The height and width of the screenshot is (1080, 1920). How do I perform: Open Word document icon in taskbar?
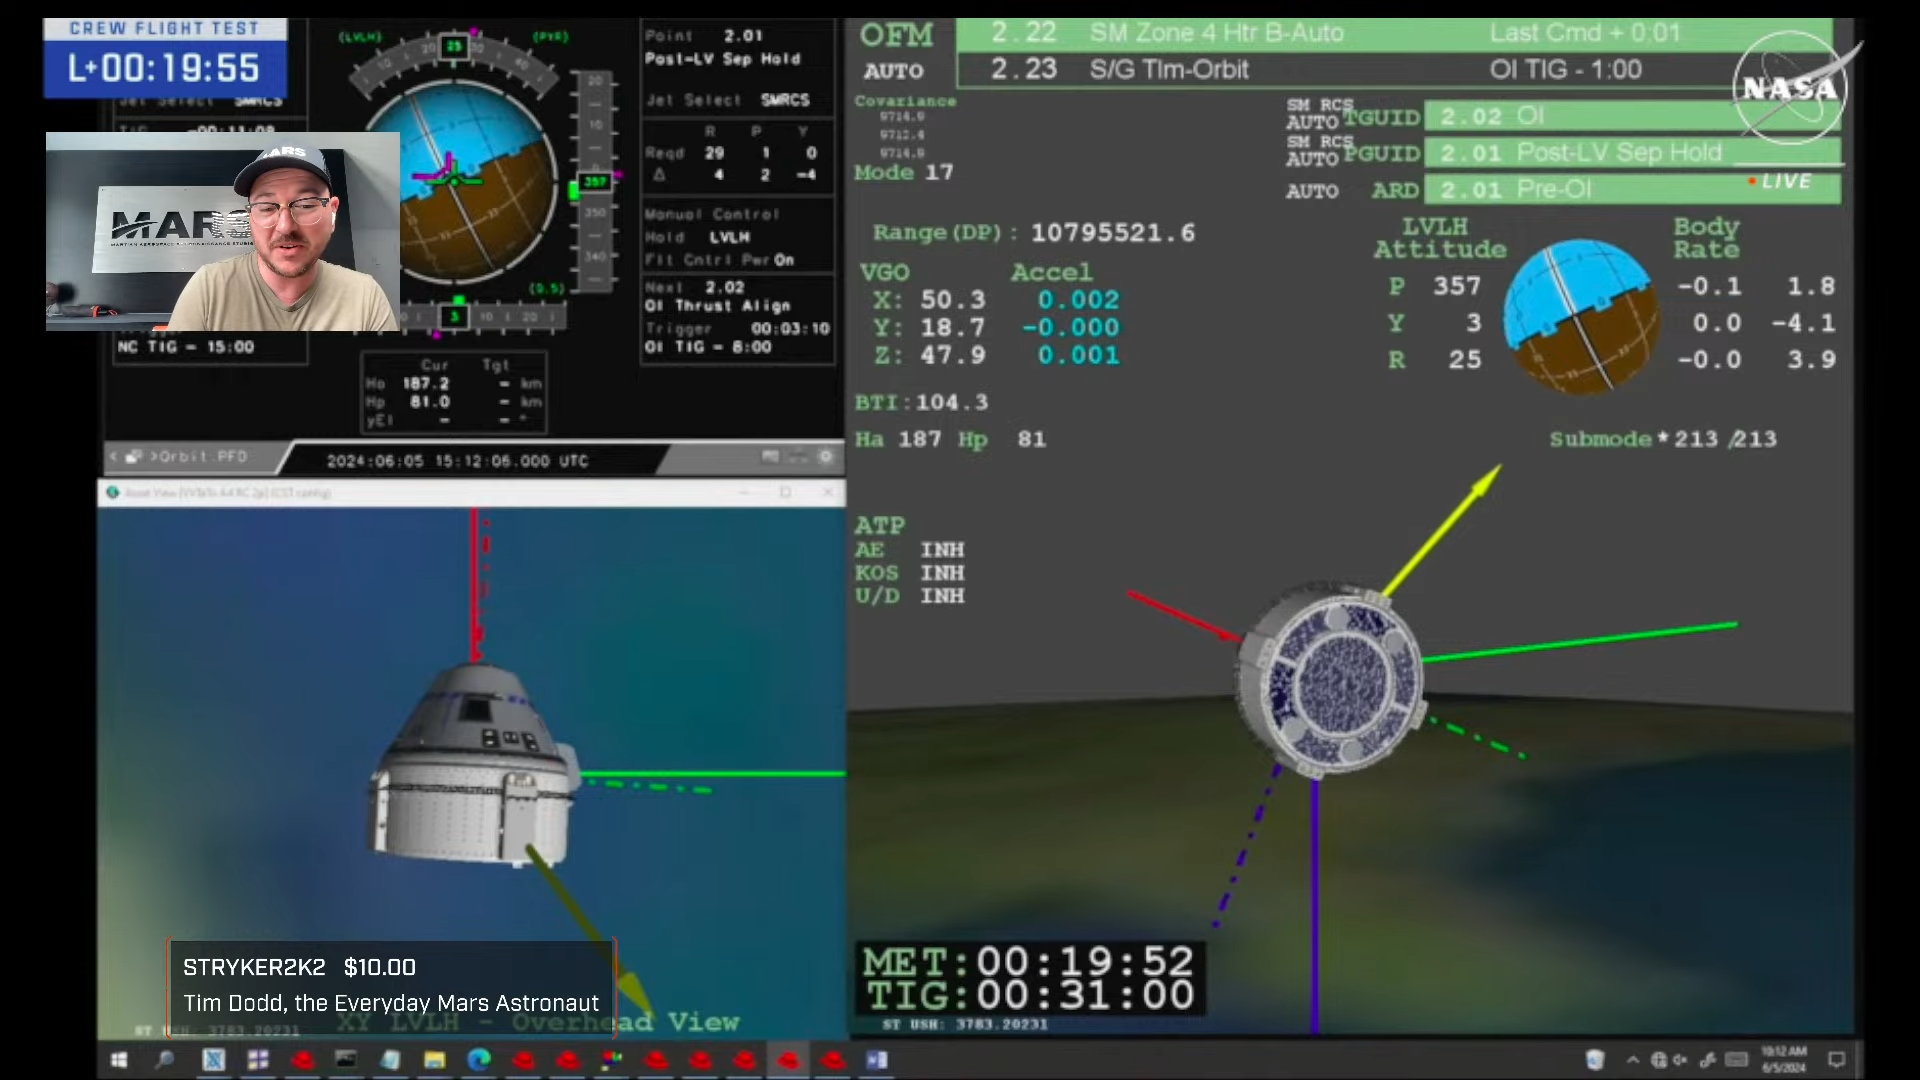(877, 1060)
